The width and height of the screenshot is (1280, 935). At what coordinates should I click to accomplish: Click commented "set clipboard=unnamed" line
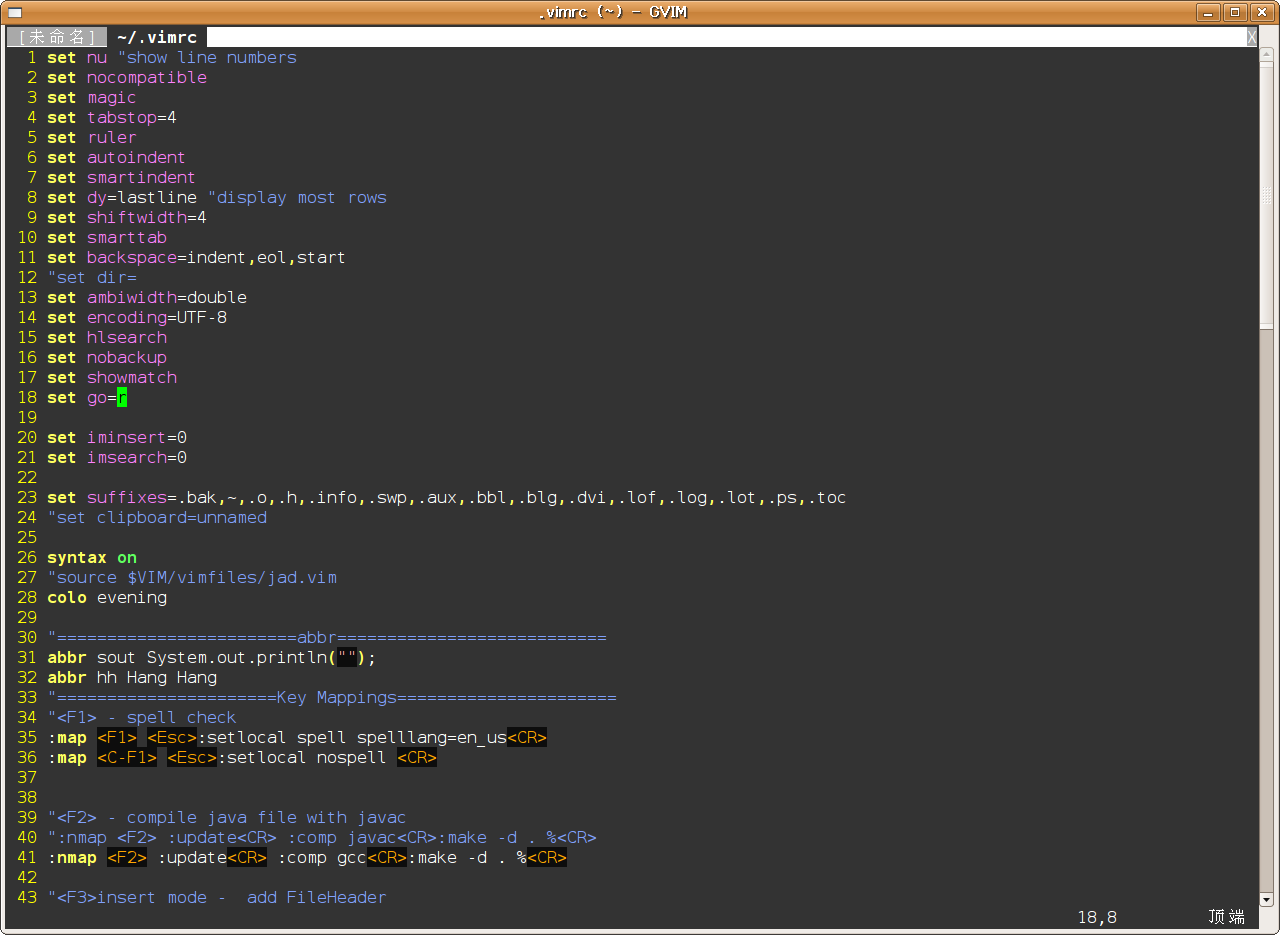click(157, 518)
